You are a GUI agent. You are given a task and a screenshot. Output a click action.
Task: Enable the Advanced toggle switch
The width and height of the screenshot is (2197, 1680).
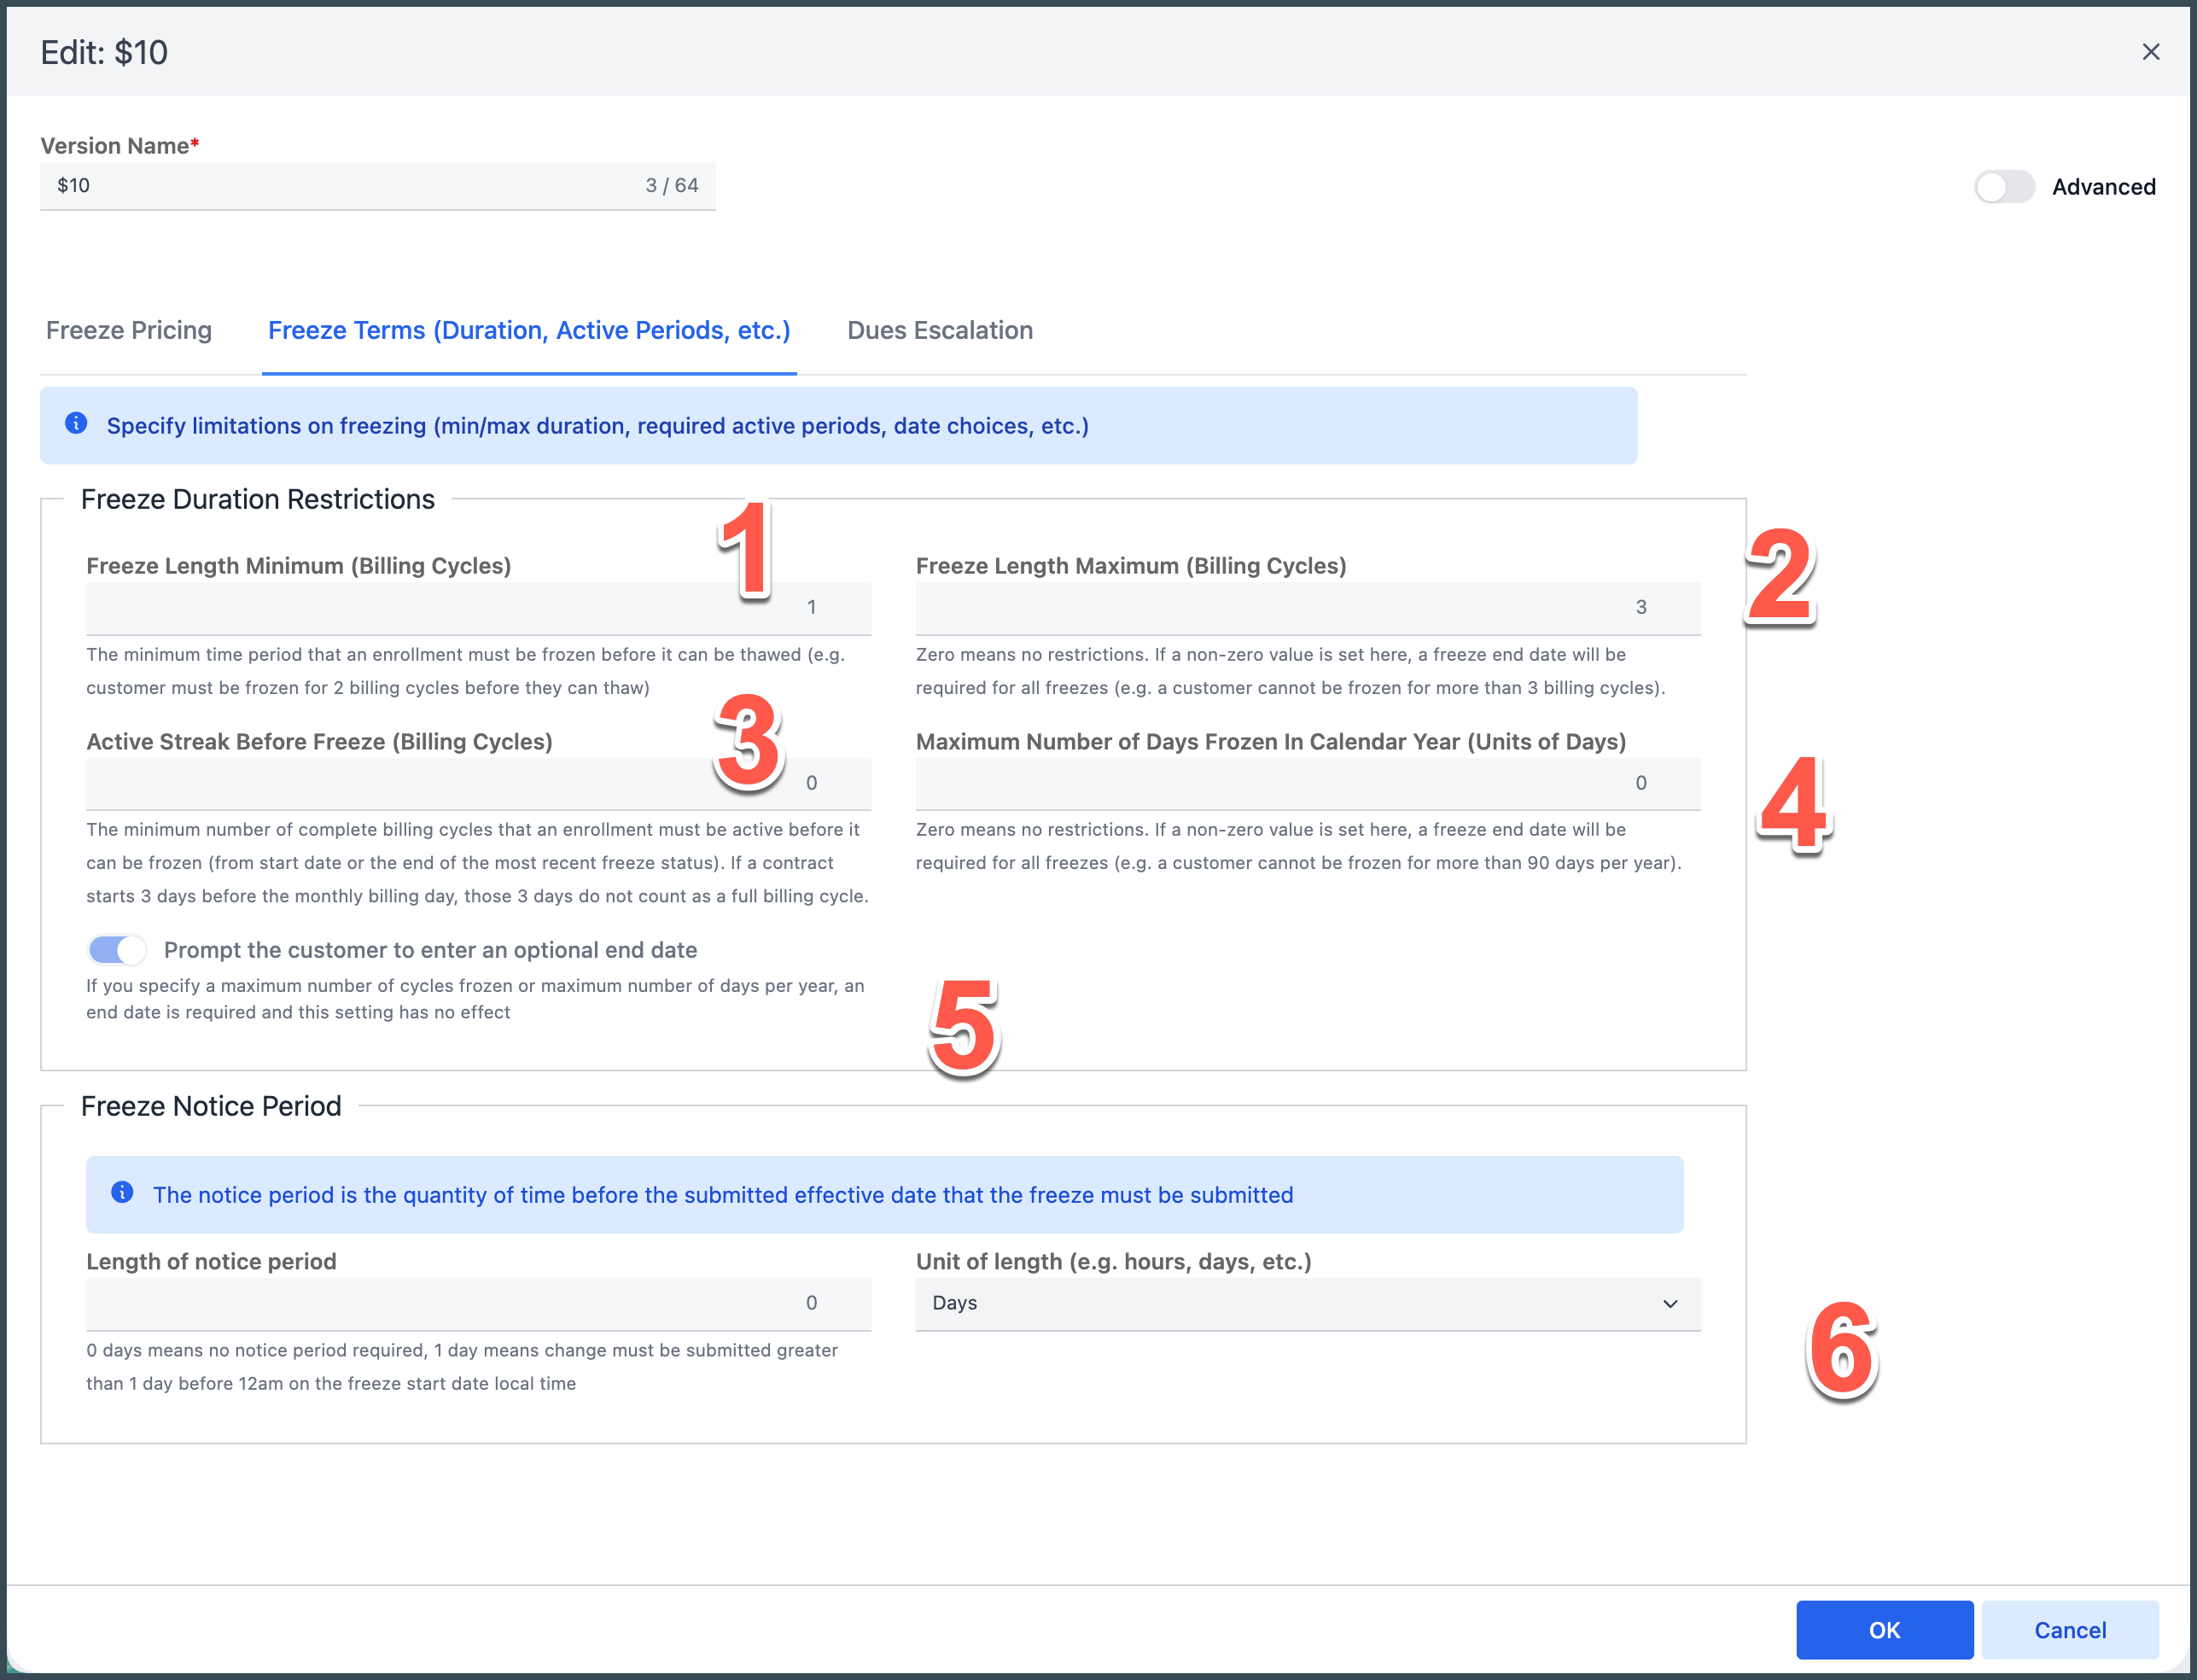point(2004,187)
